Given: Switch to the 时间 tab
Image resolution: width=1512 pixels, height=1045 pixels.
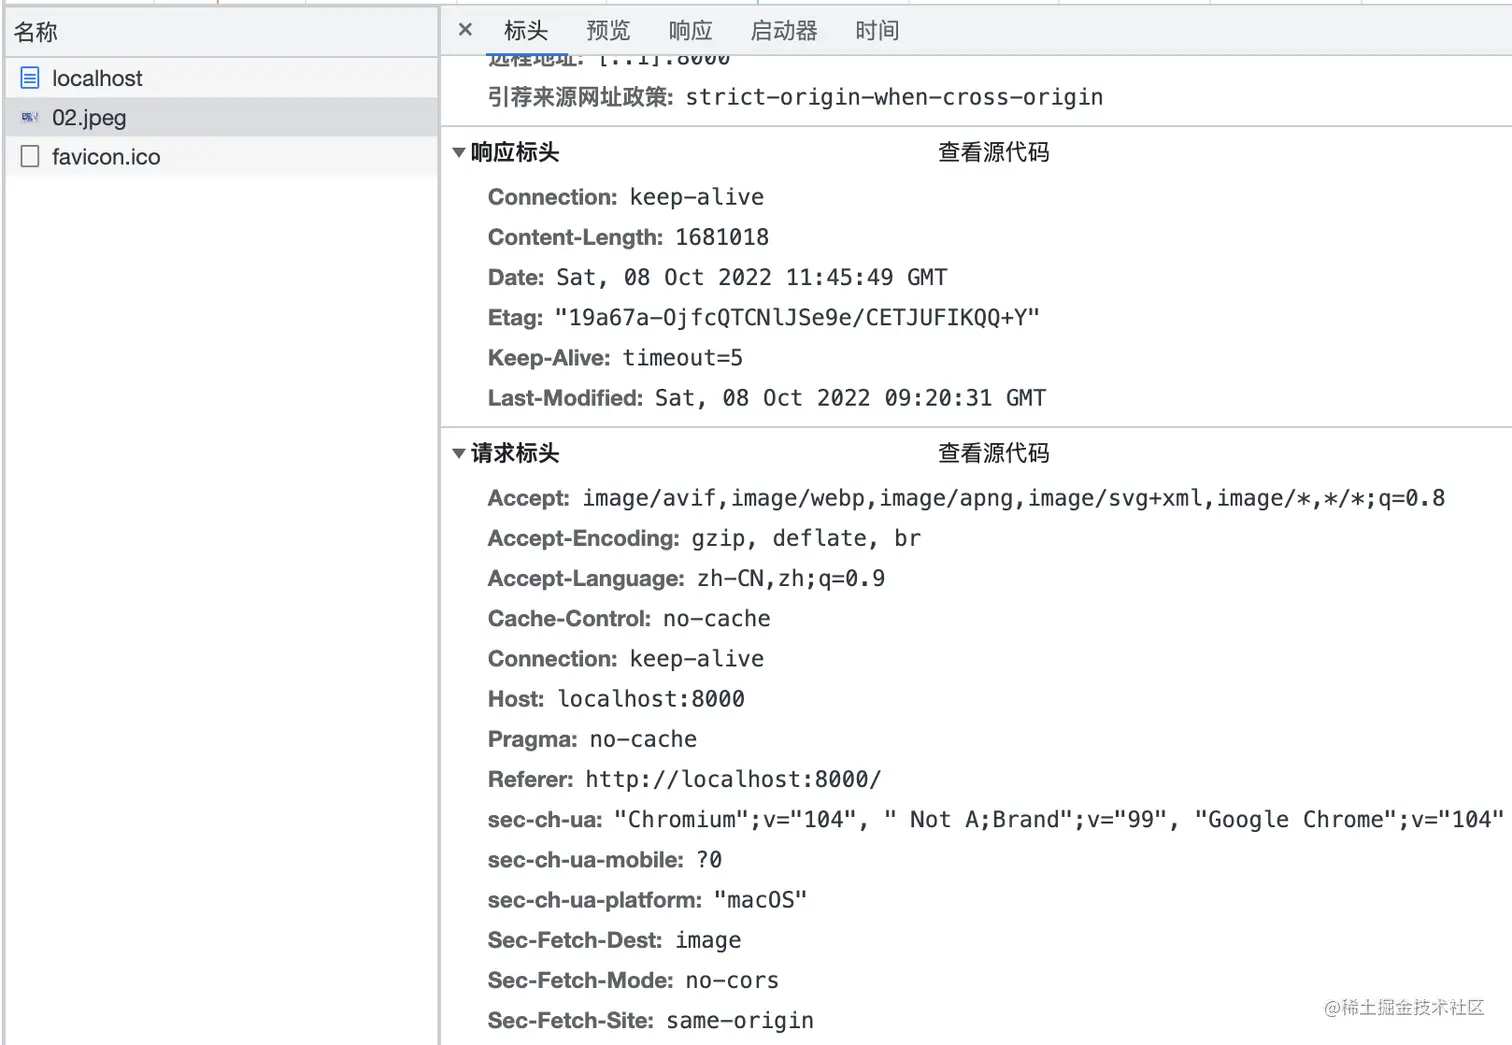Looking at the screenshot, I should pyautogui.click(x=877, y=31).
